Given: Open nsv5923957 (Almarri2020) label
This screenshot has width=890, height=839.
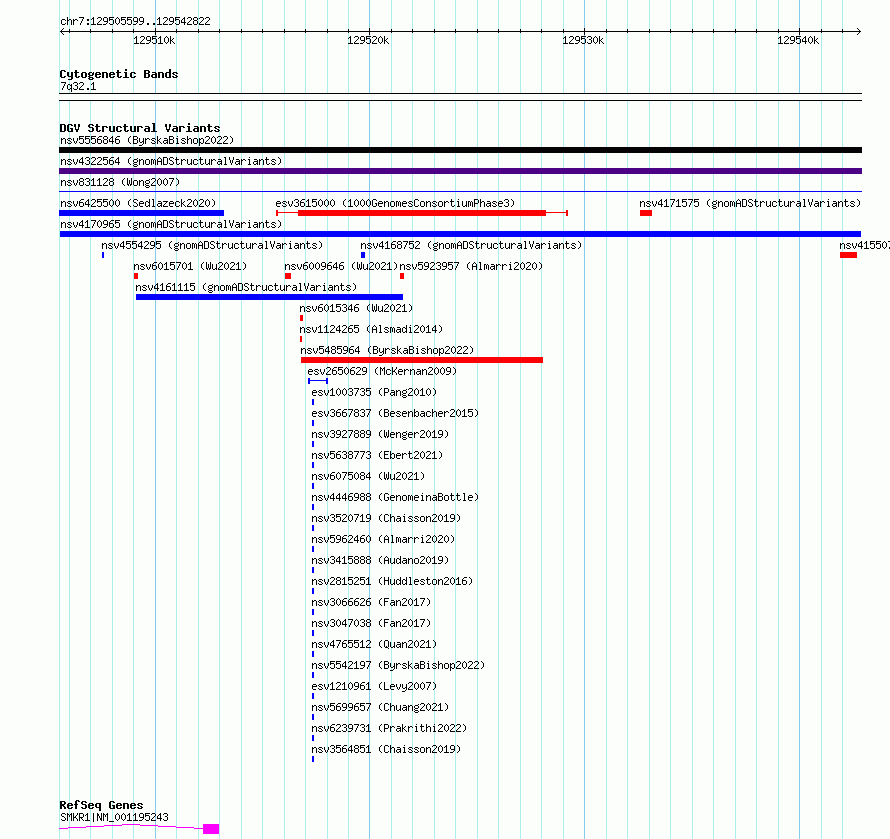Looking at the screenshot, I should tap(471, 266).
